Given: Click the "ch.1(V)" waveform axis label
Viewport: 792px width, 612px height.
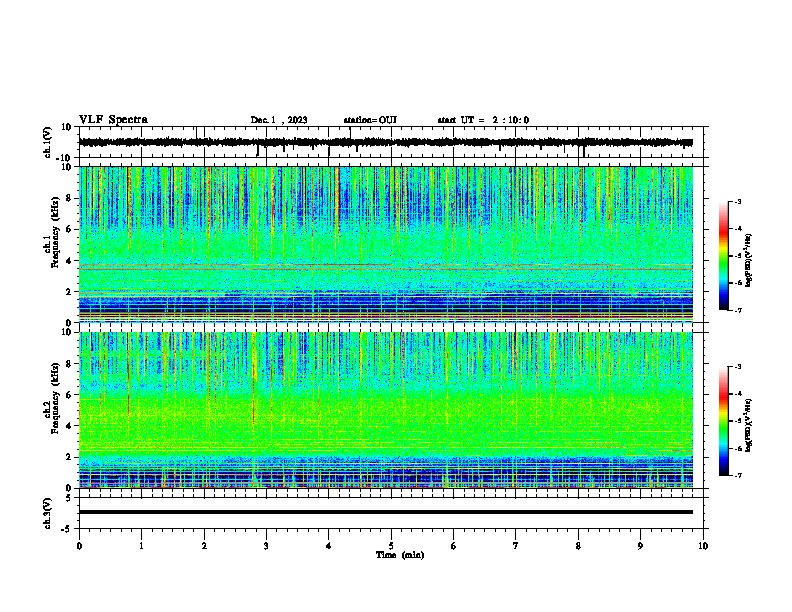Looking at the screenshot, I should coord(48,142).
